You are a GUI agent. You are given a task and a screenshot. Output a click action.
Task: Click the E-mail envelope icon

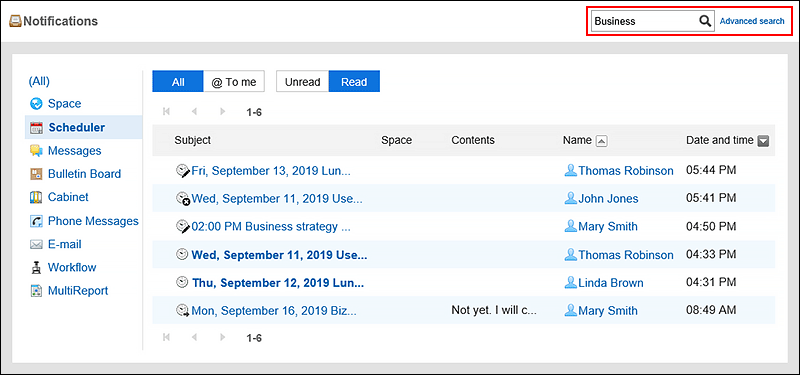pyautogui.click(x=36, y=244)
